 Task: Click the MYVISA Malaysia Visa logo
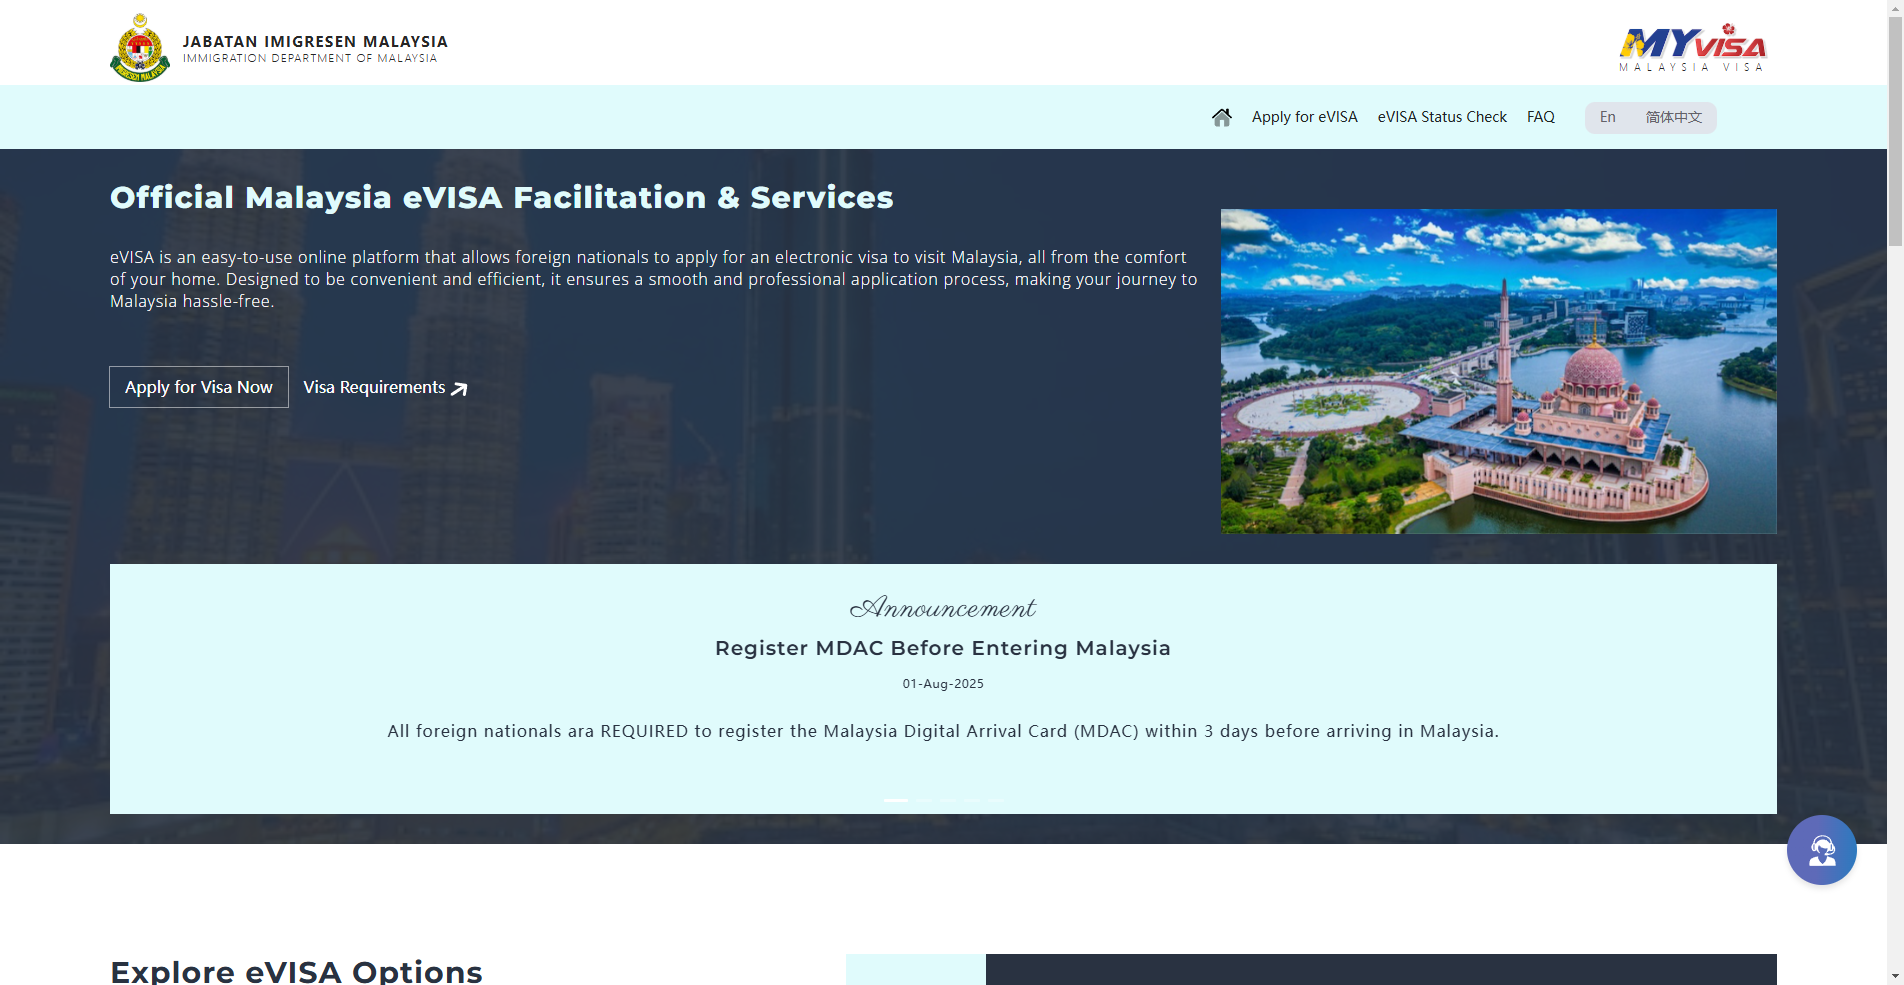click(1692, 47)
